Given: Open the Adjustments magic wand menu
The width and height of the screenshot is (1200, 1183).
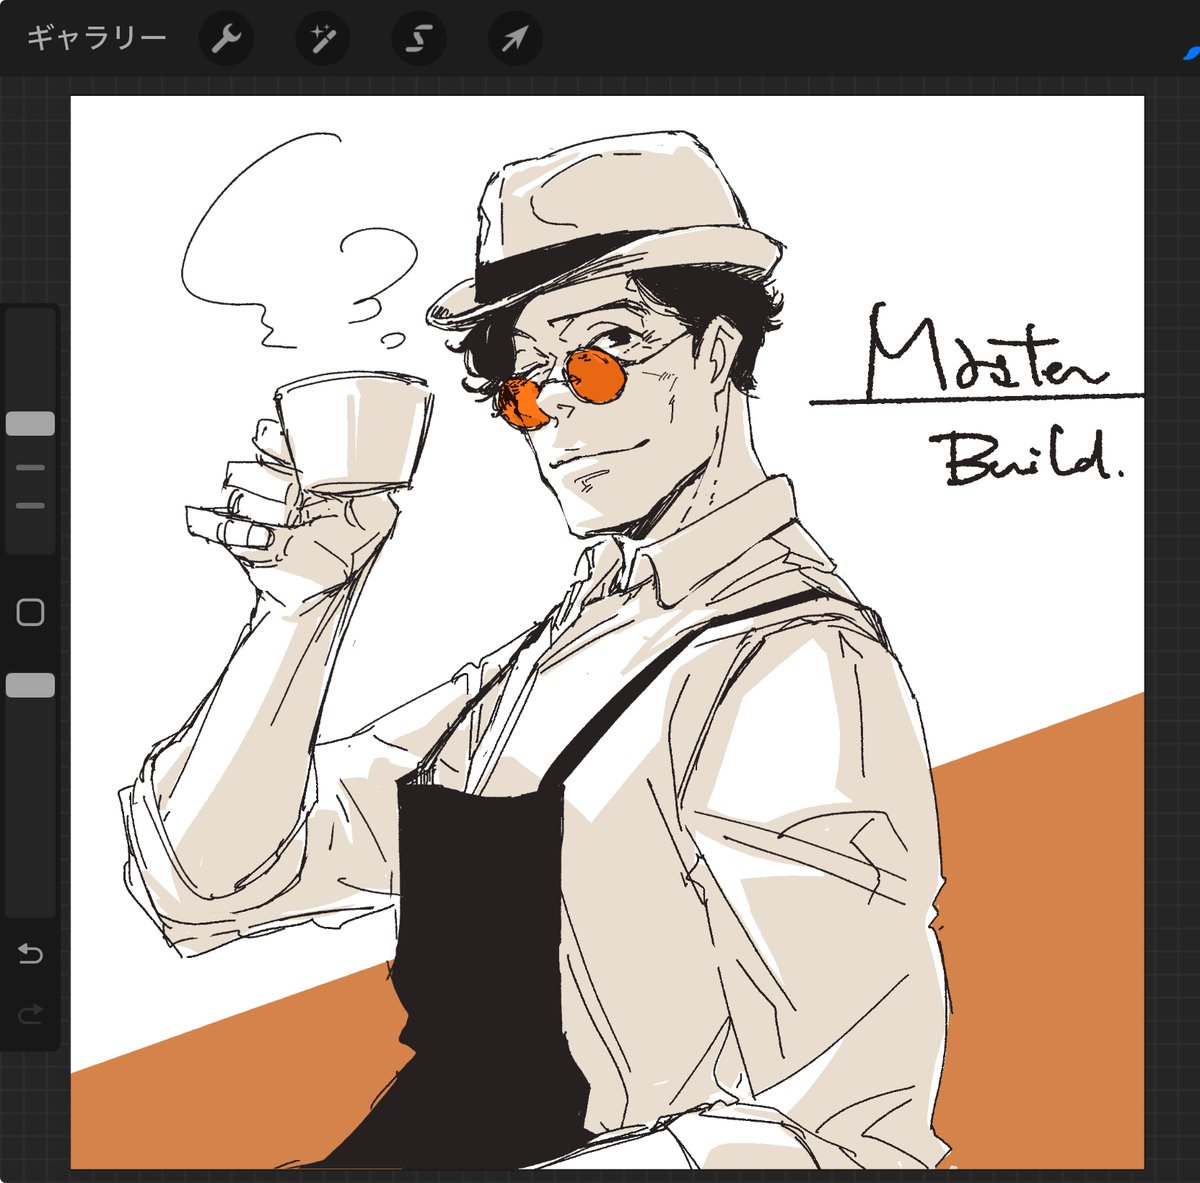Looking at the screenshot, I should (x=322, y=39).
